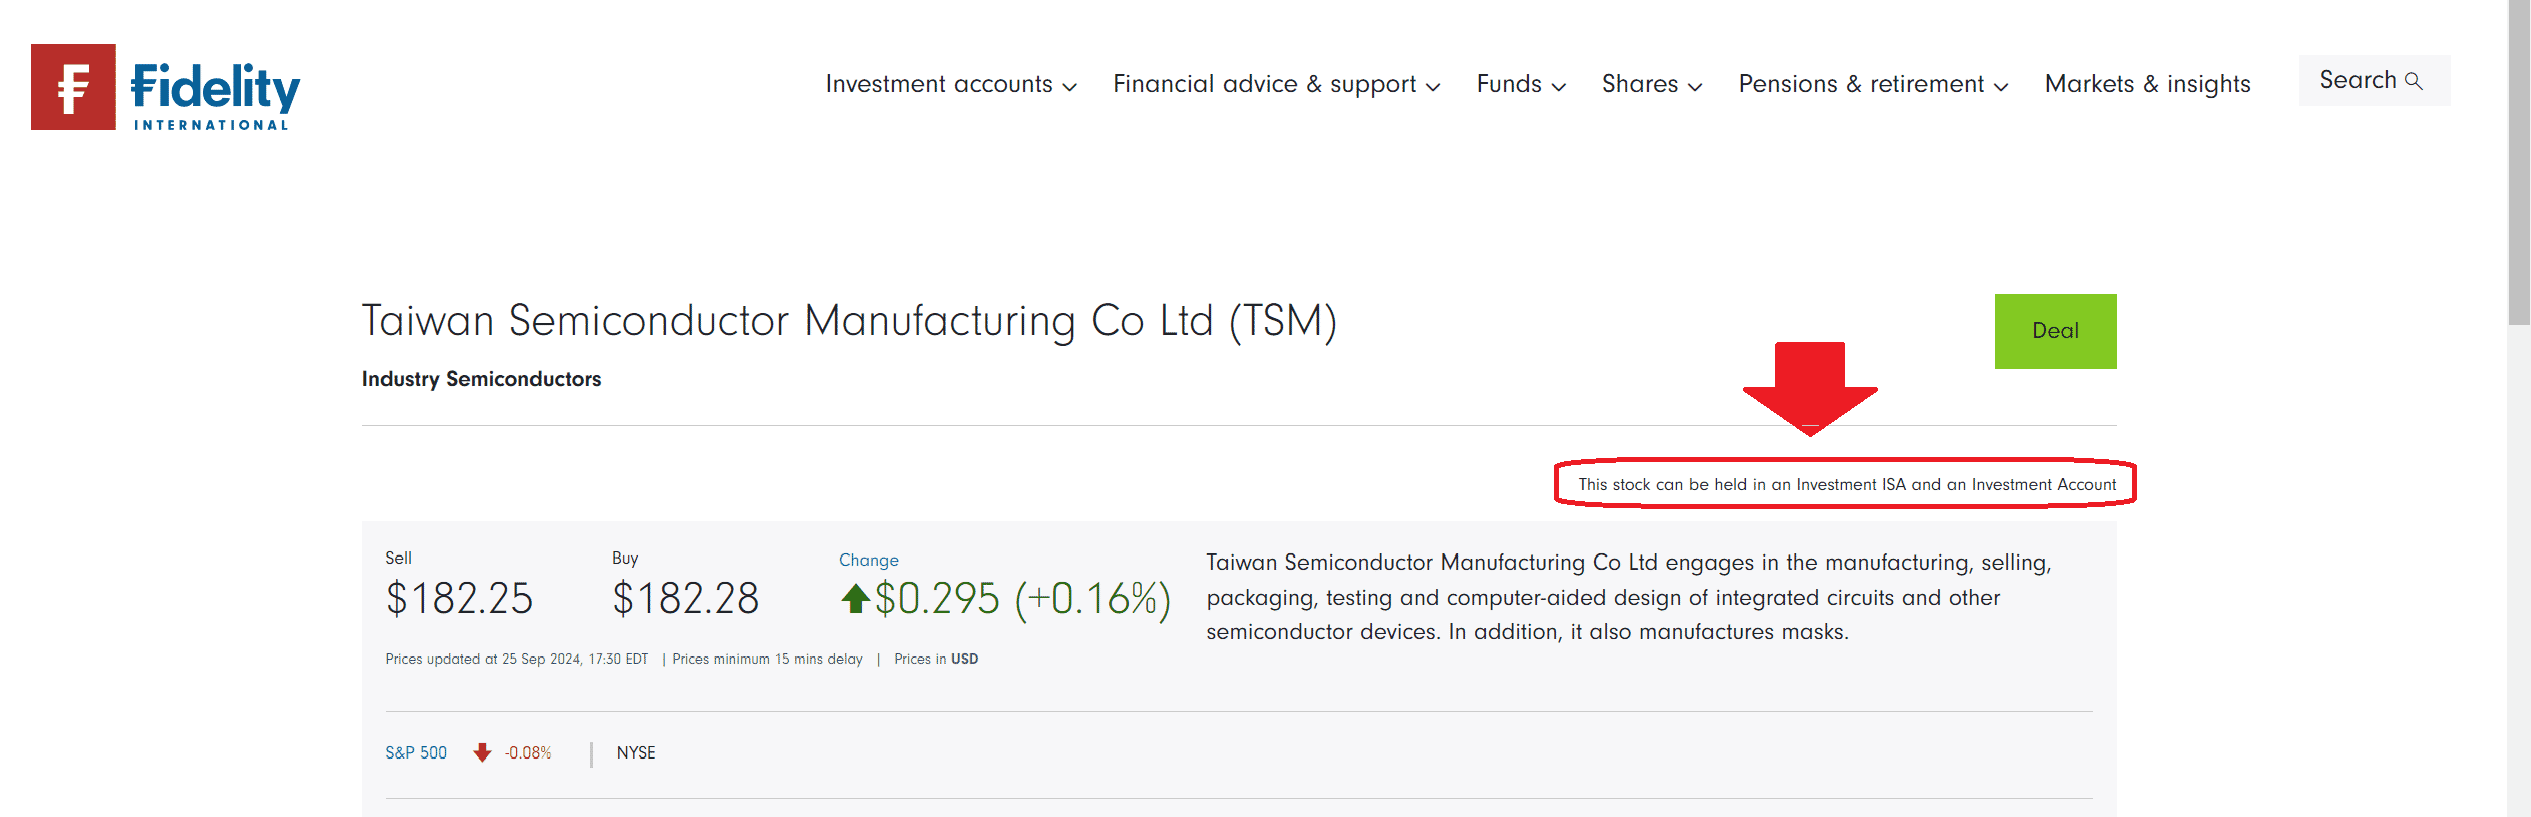Click the Fidelity International wordmark
Screen dimensions: 2531x817
(215, 95)
